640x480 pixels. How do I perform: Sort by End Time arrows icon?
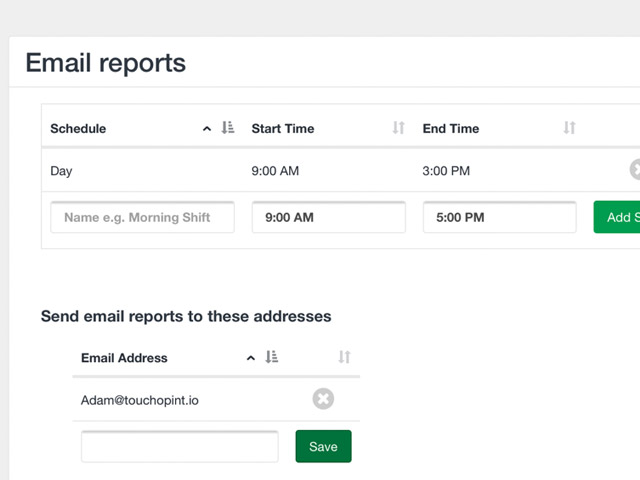coord(569,128)
